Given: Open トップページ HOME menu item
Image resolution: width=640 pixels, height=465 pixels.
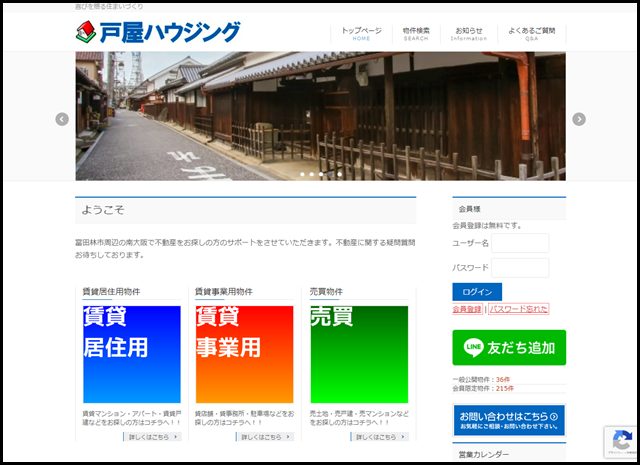Looking at the screenshot, I should (x=361, y=33).
